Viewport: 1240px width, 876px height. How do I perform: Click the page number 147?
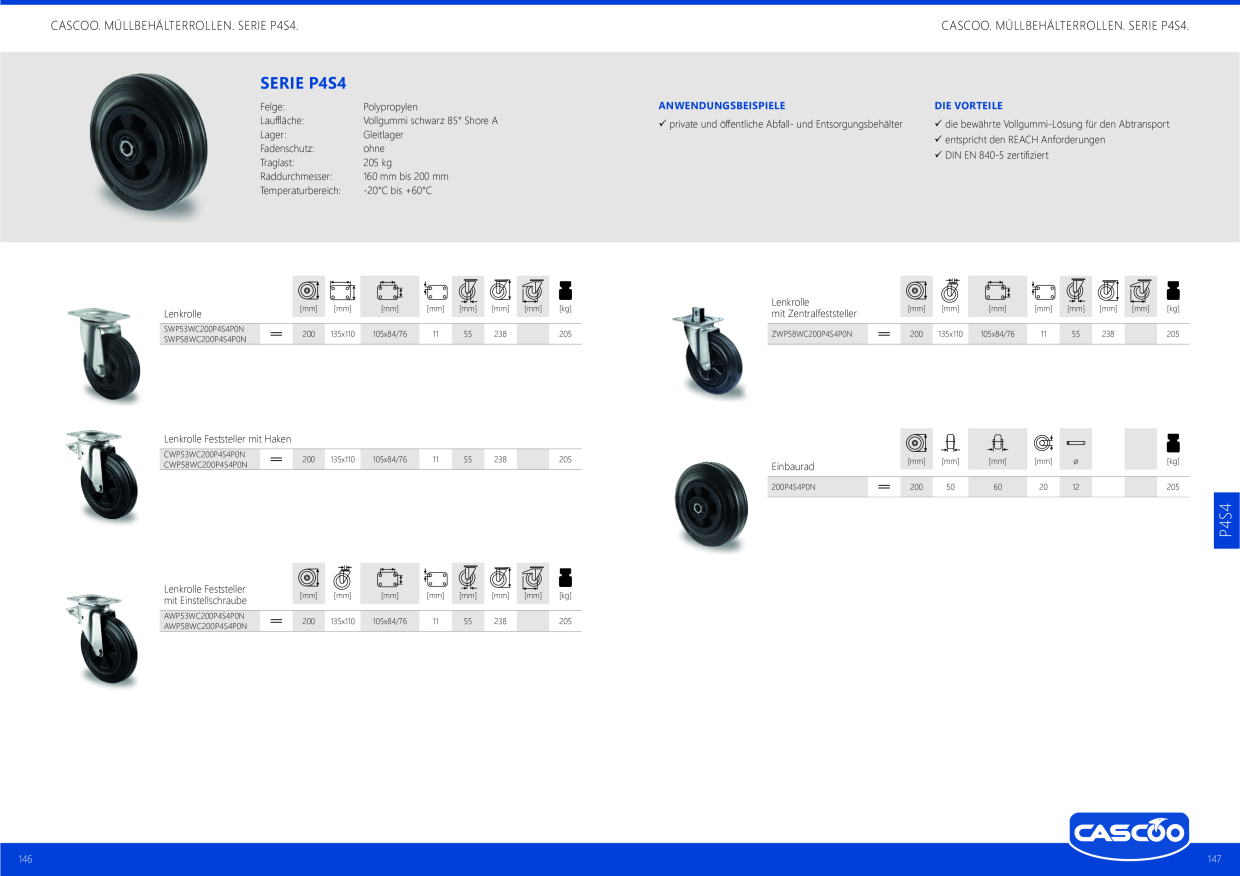1215,859
